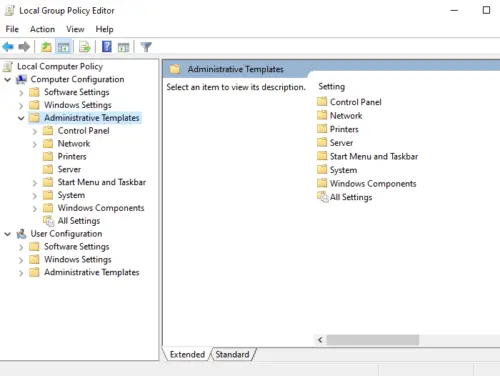Click All Settings icon in right pane
This screenshot has width=500, height=376.
323,197
